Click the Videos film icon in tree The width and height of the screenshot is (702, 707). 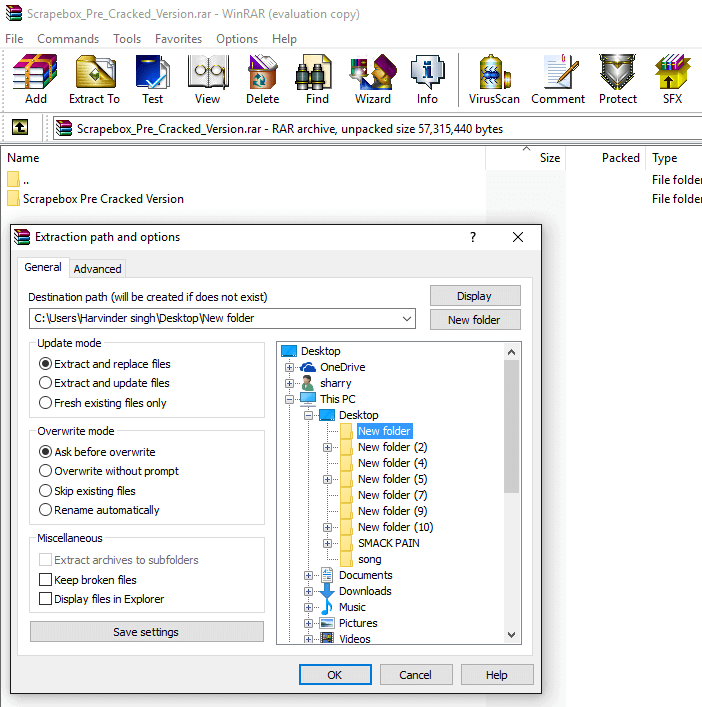click(327, 638)
